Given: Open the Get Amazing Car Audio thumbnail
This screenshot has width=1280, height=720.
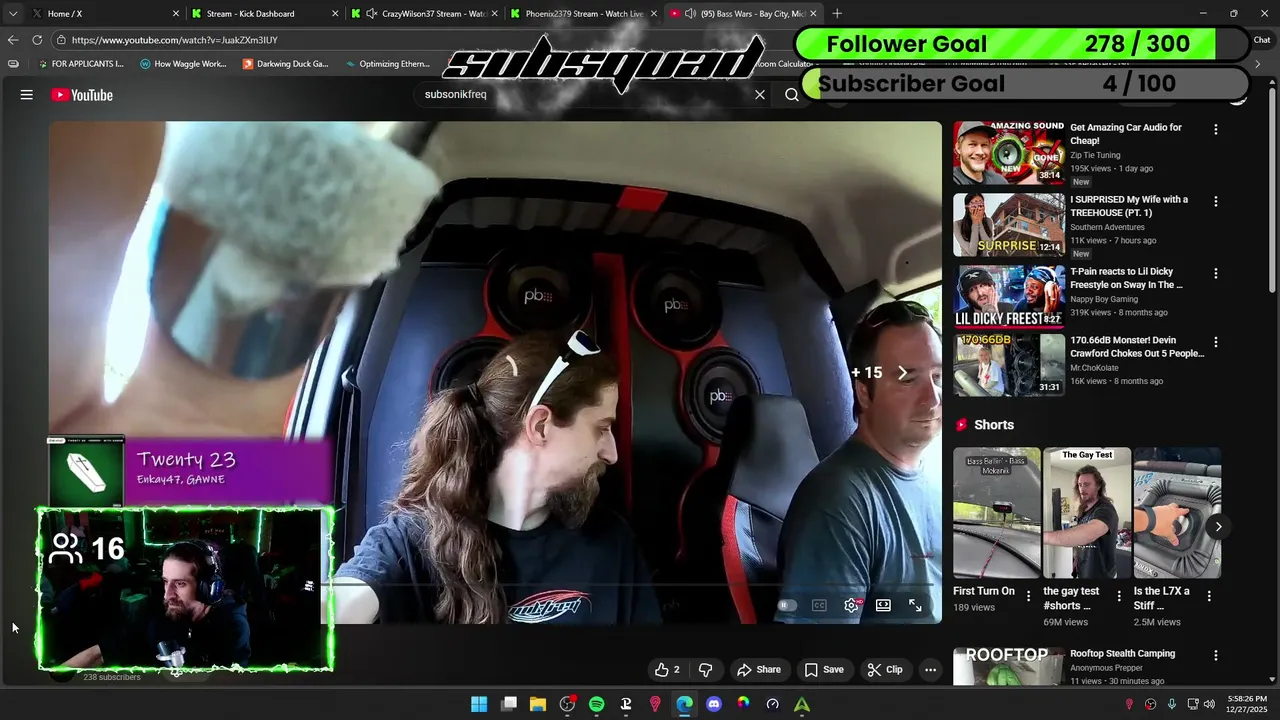Looking at the screenshot, I should coord(1008,153).
